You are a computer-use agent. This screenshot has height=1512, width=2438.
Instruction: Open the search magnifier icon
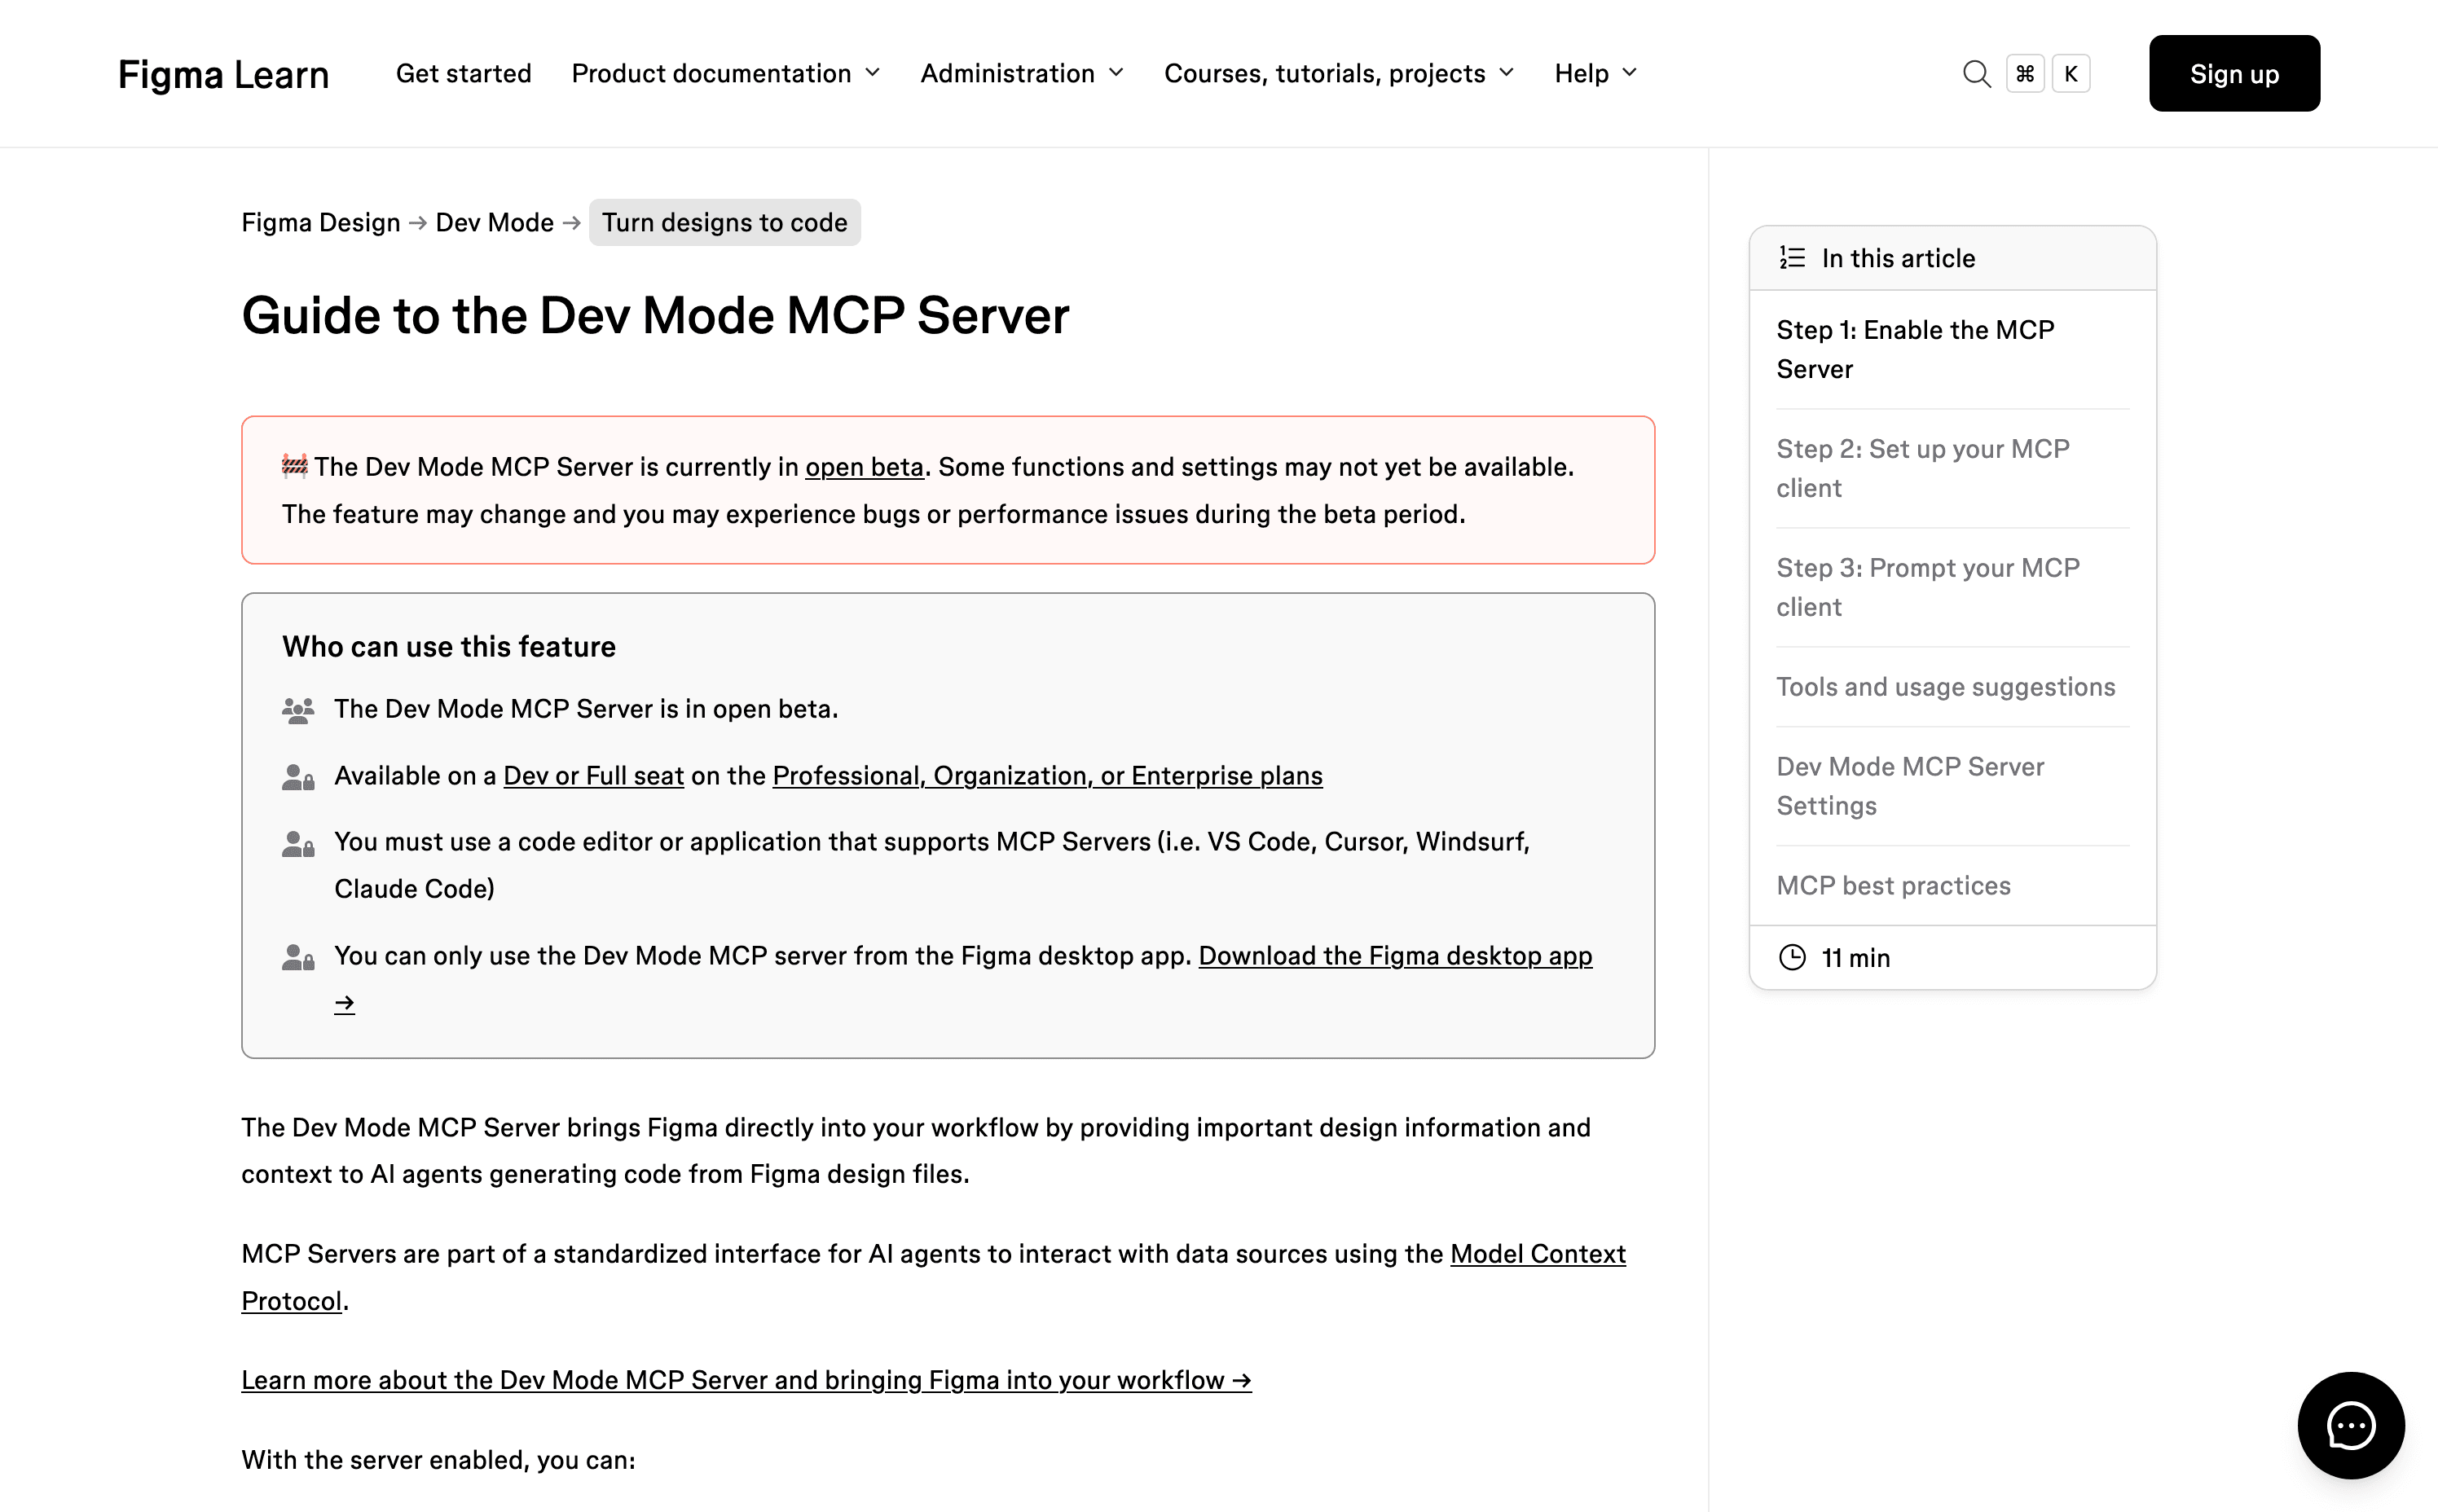[x=1977, y=73]
